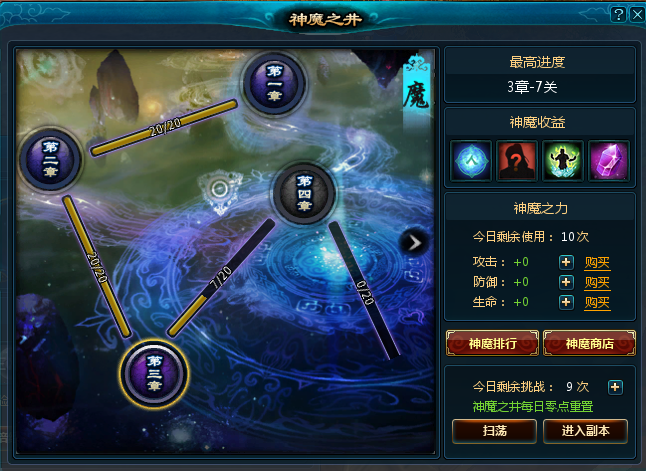The width and height of the screenshot is (646, 471).
Task: Select the highlighted 第三章 chapter node
Action: coord(154,374)
